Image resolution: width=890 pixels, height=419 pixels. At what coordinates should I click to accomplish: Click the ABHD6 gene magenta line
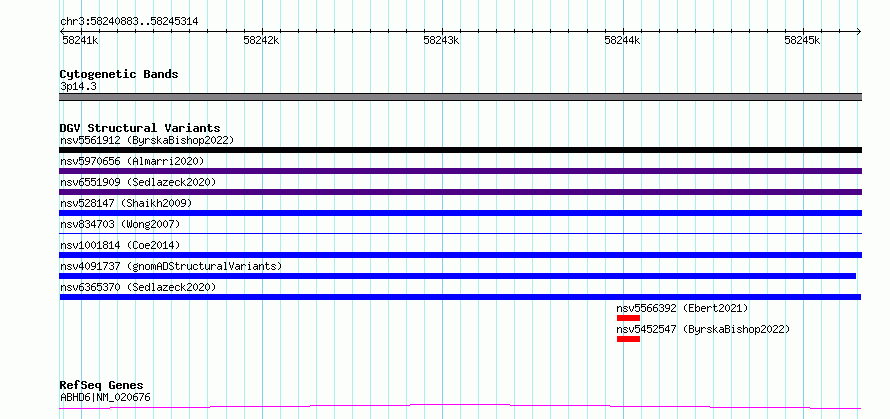pyautogui.click(x=460, y=407)
